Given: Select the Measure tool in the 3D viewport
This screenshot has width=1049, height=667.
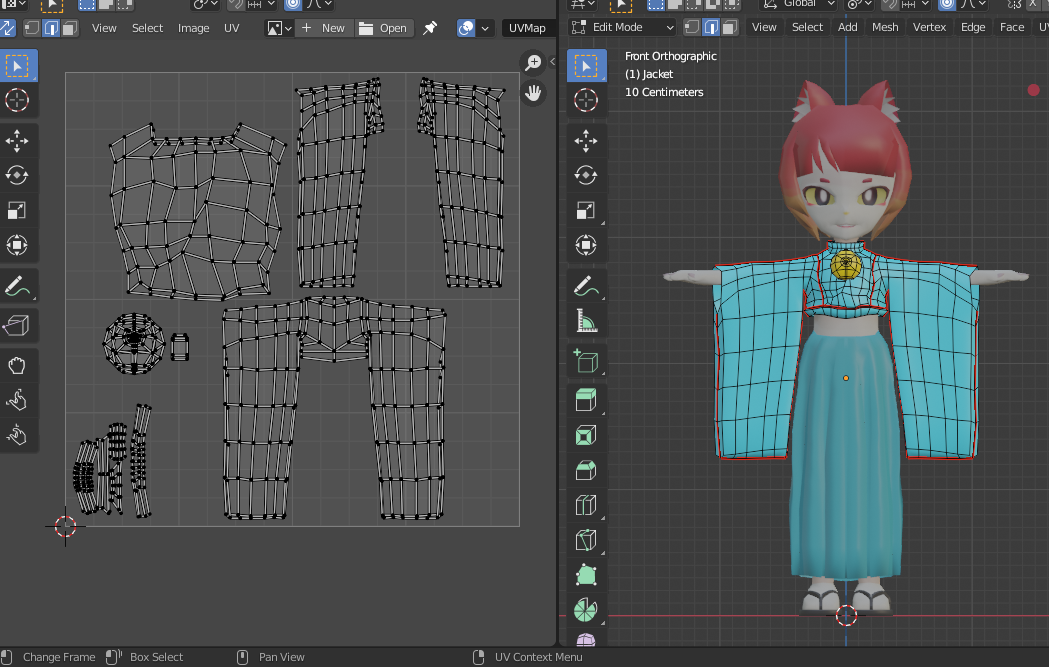Looking at the screenshot, I should tap(586, 321).
